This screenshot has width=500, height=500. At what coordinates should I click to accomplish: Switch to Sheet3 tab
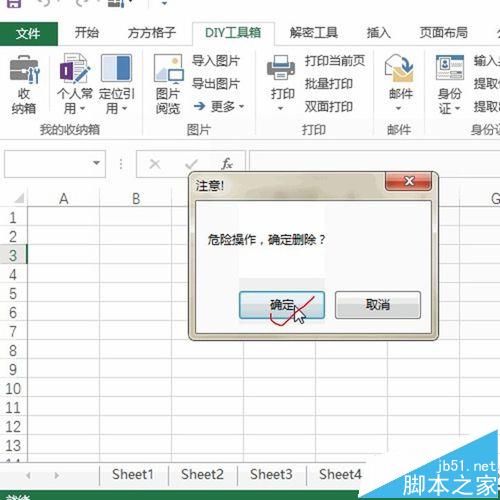[271, 475]
